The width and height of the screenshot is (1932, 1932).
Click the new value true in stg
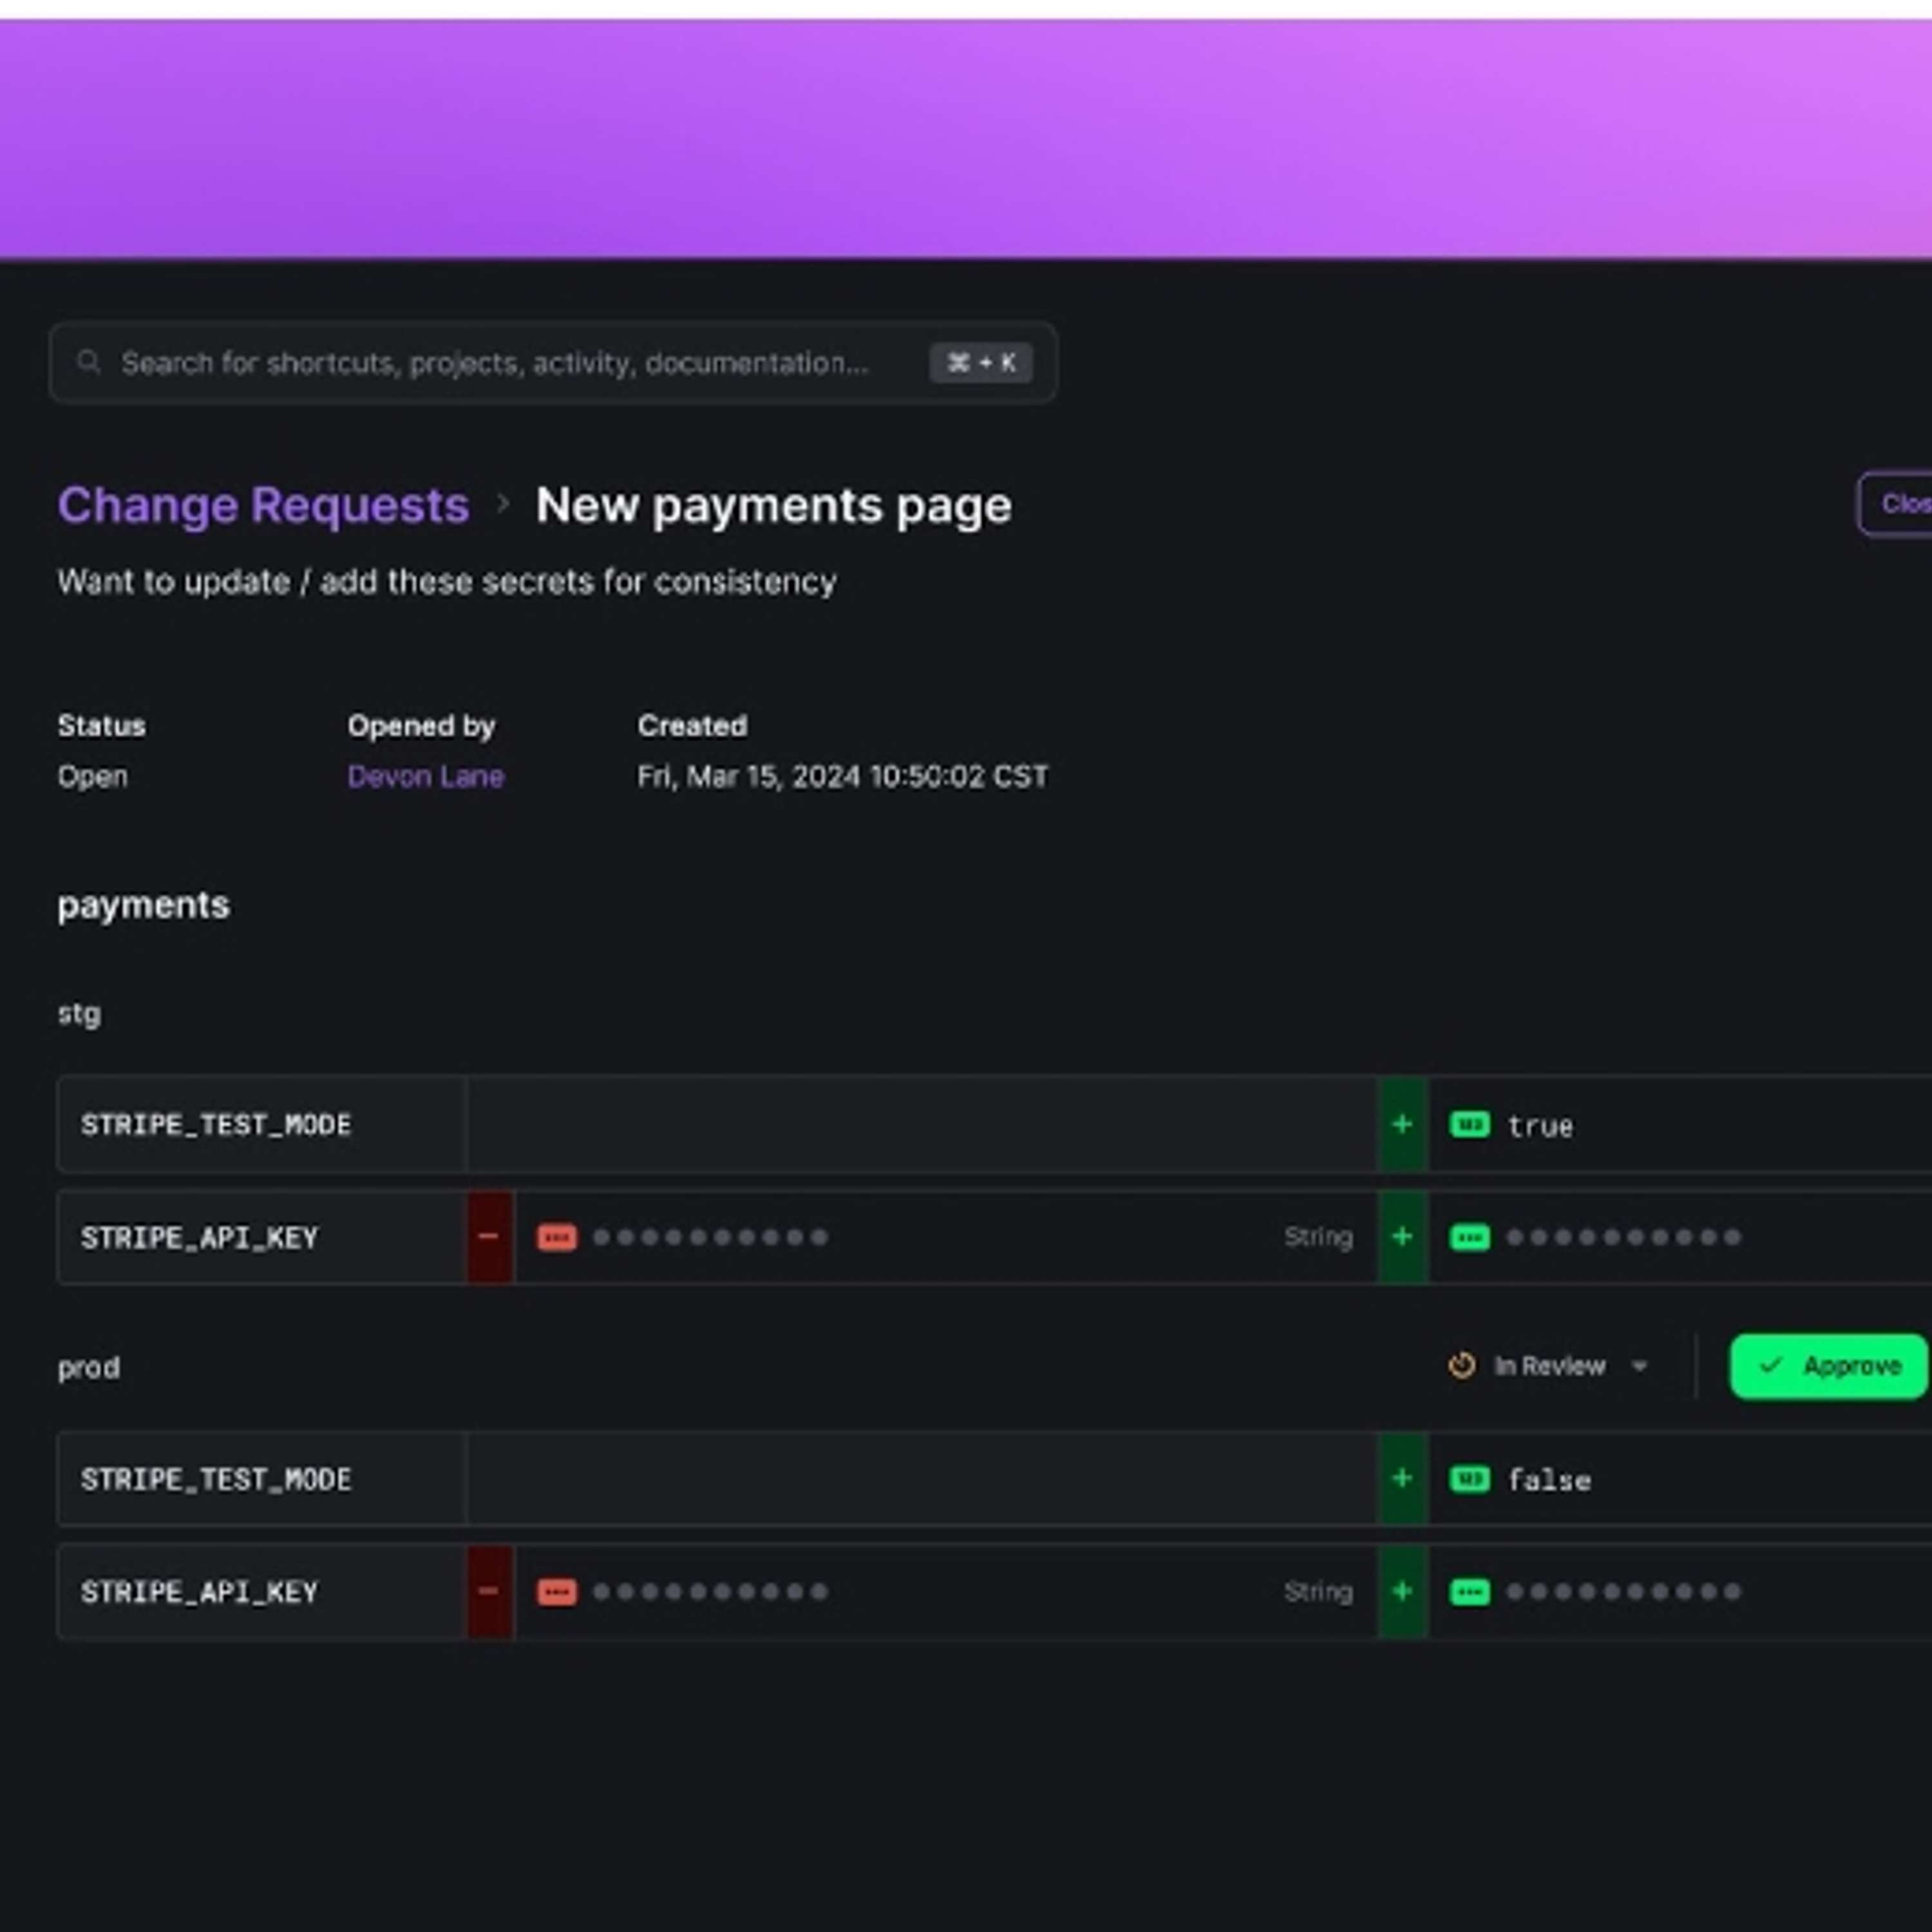click(x=1540, y=1126)
